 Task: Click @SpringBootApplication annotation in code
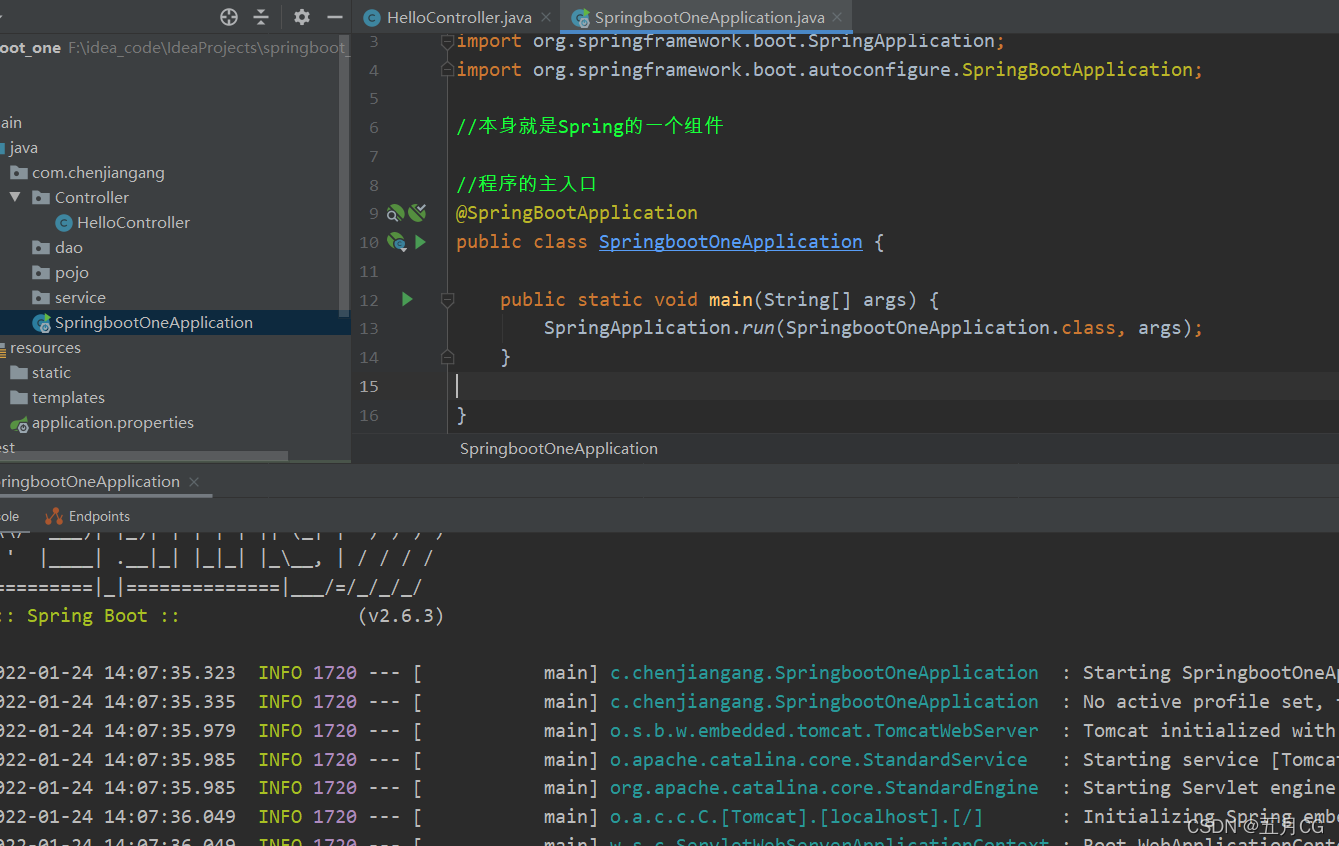click(577, 213)
